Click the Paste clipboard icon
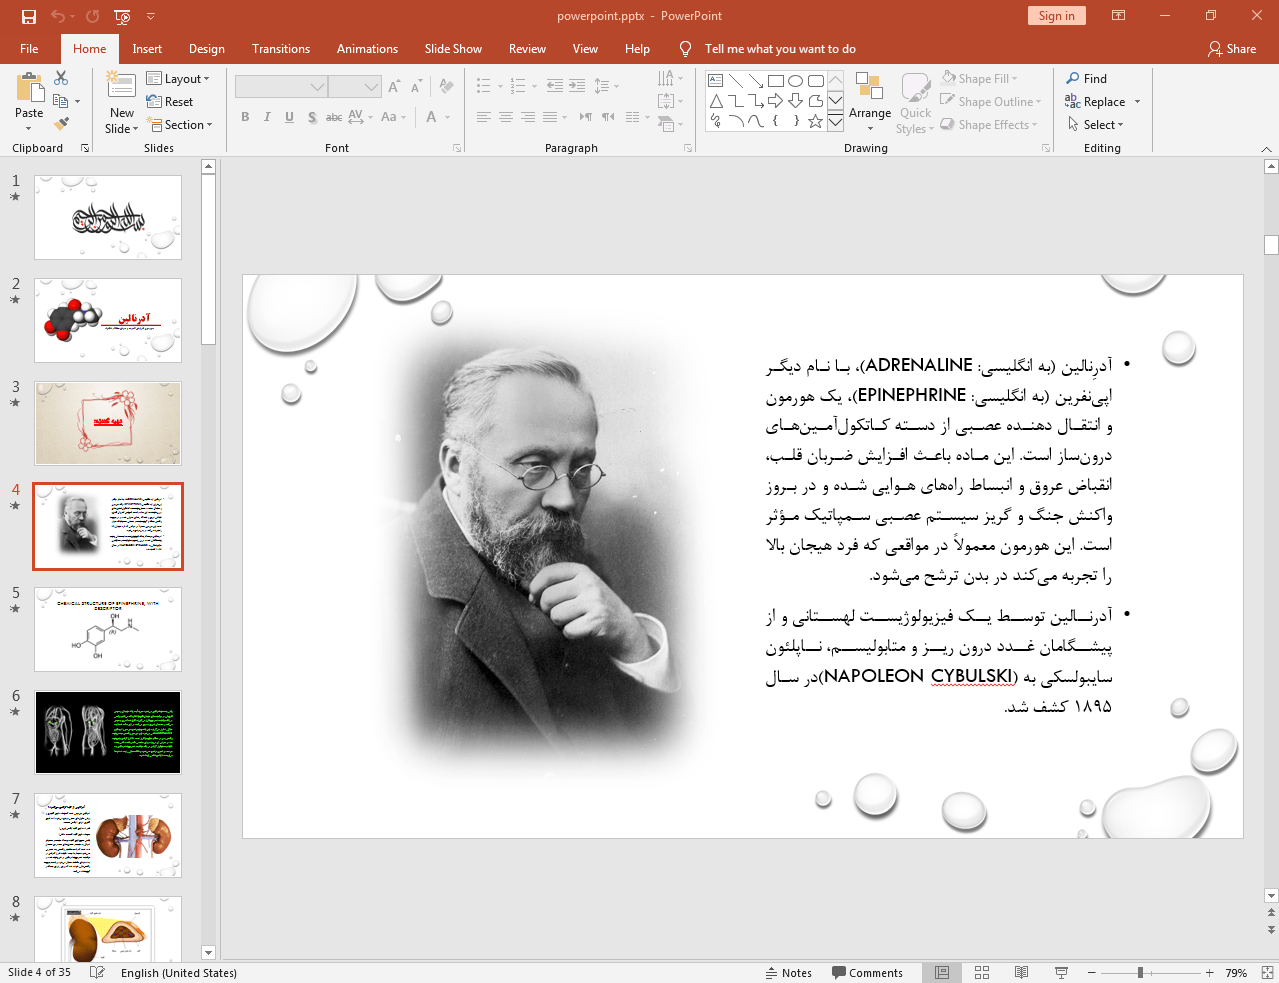This screenshot has width=1279, height=983. click(29, 90)
